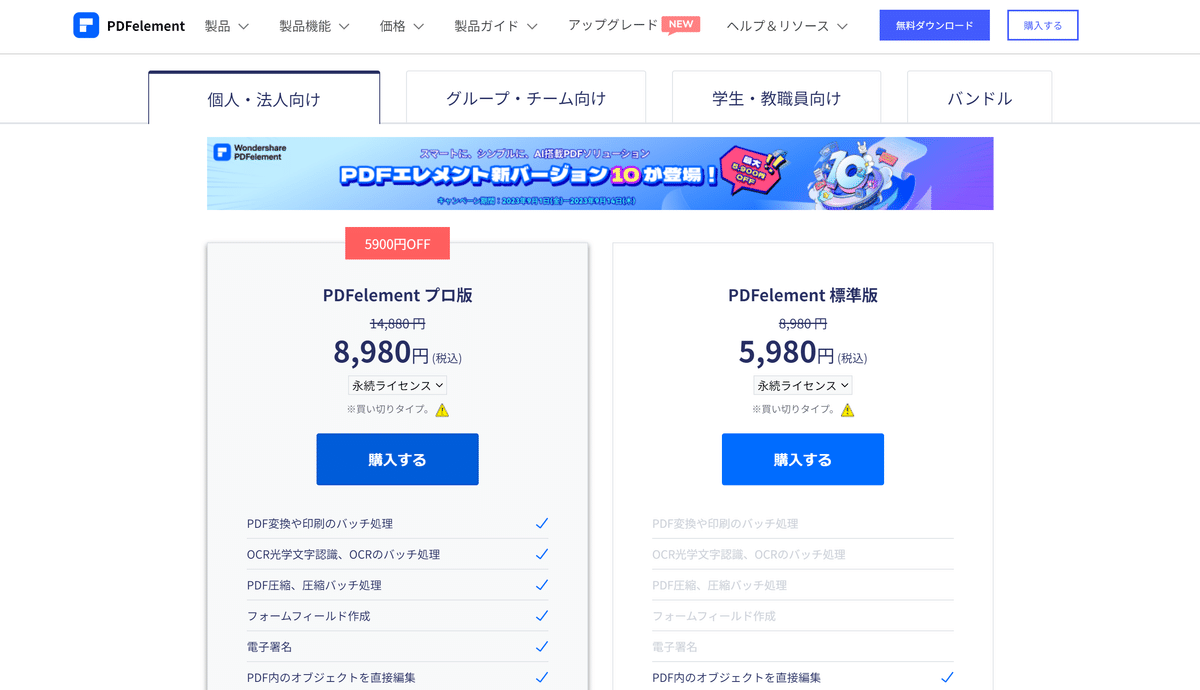Click the 無料ダウンロード button

[935, 26]
